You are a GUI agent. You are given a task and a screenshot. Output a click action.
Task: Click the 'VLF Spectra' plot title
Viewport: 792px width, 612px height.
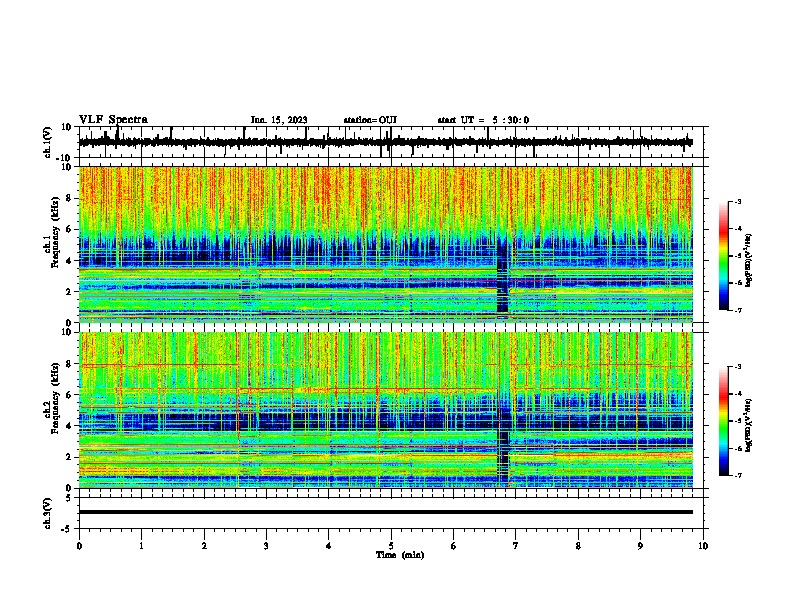point(113,120)
